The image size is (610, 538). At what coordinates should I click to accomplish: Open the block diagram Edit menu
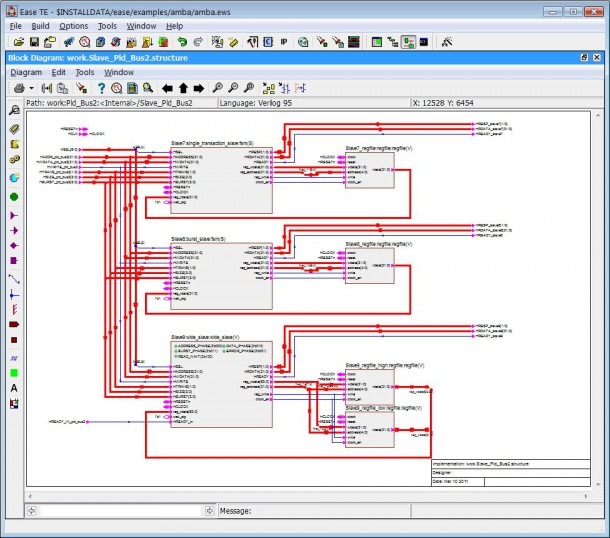[x=59, y=72]
